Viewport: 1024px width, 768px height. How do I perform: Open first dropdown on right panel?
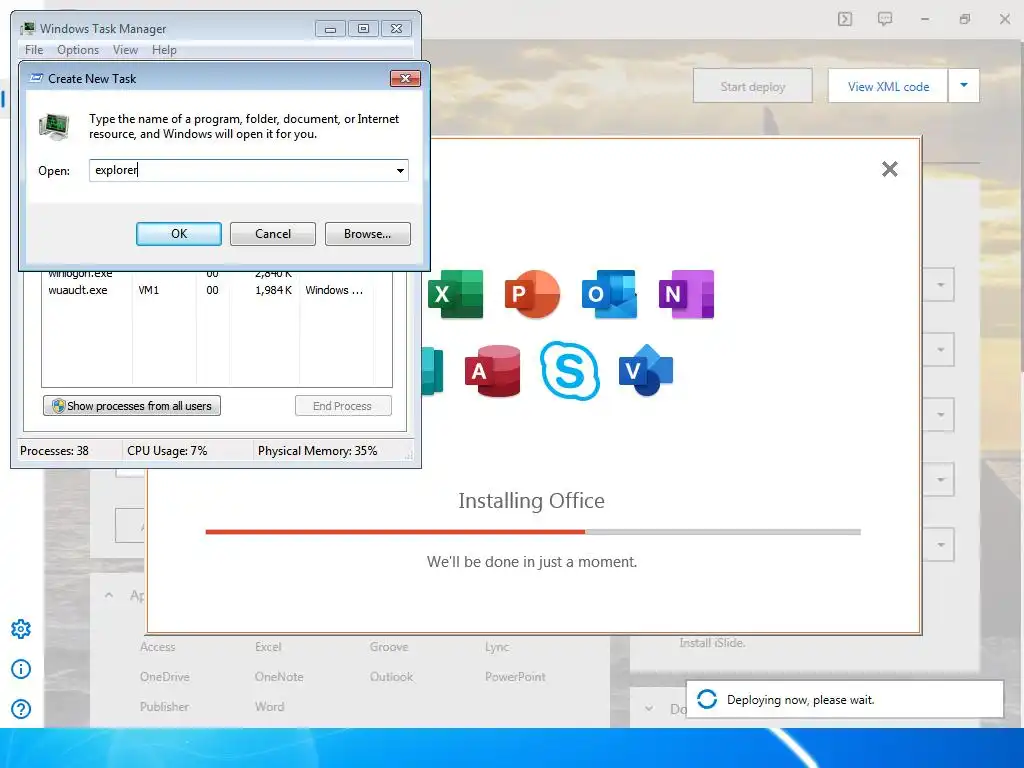click(x=940, y=285)
